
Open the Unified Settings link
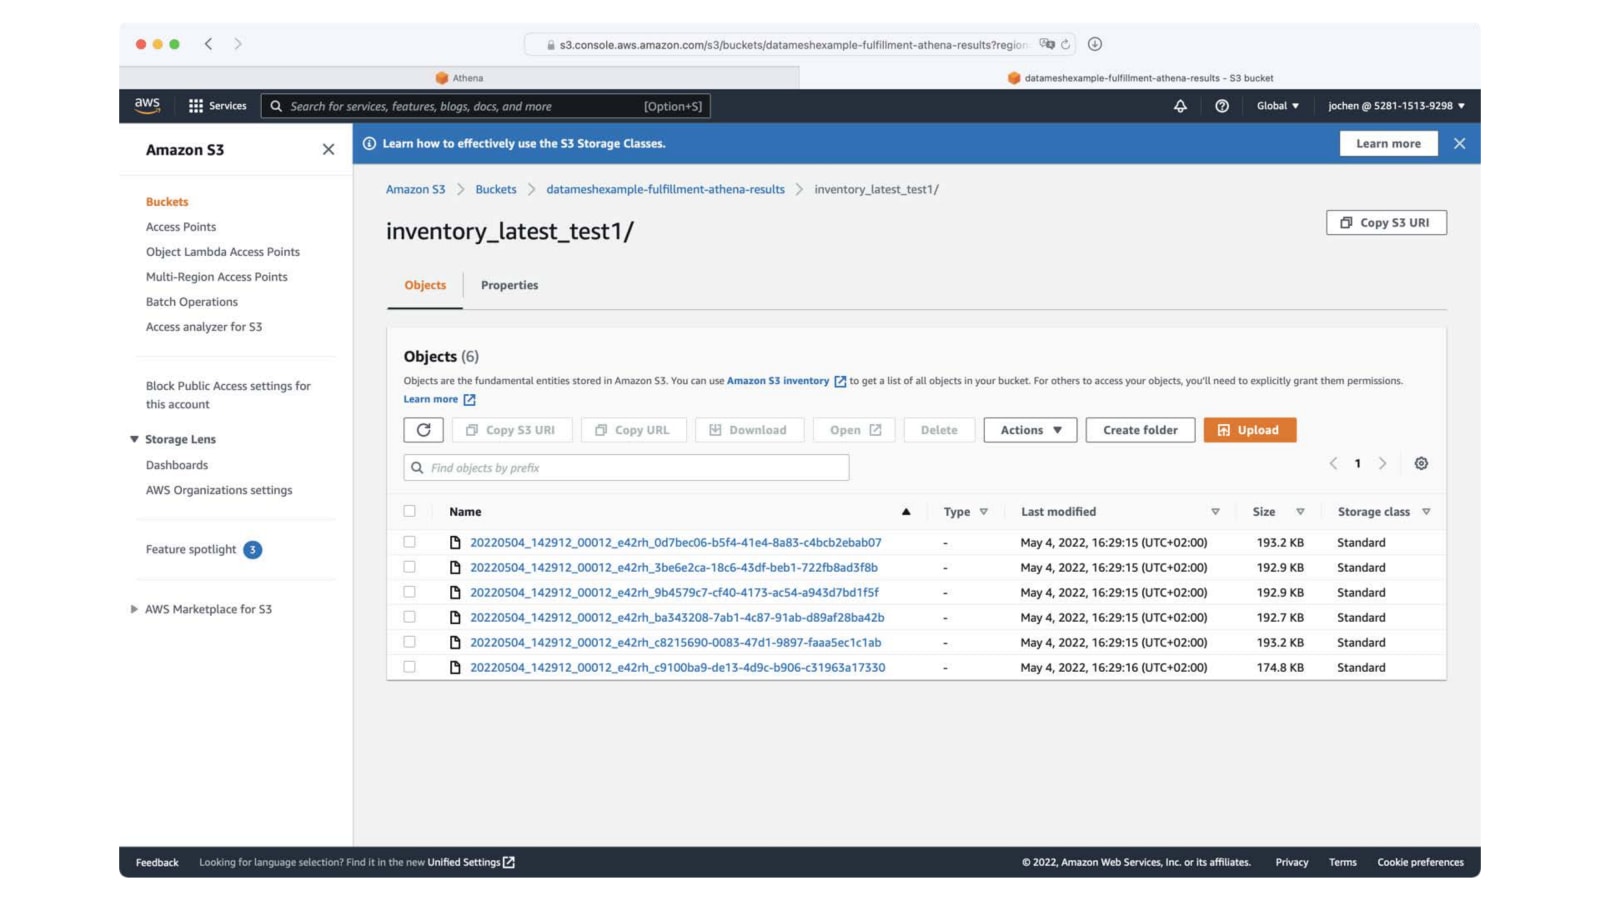471,862
